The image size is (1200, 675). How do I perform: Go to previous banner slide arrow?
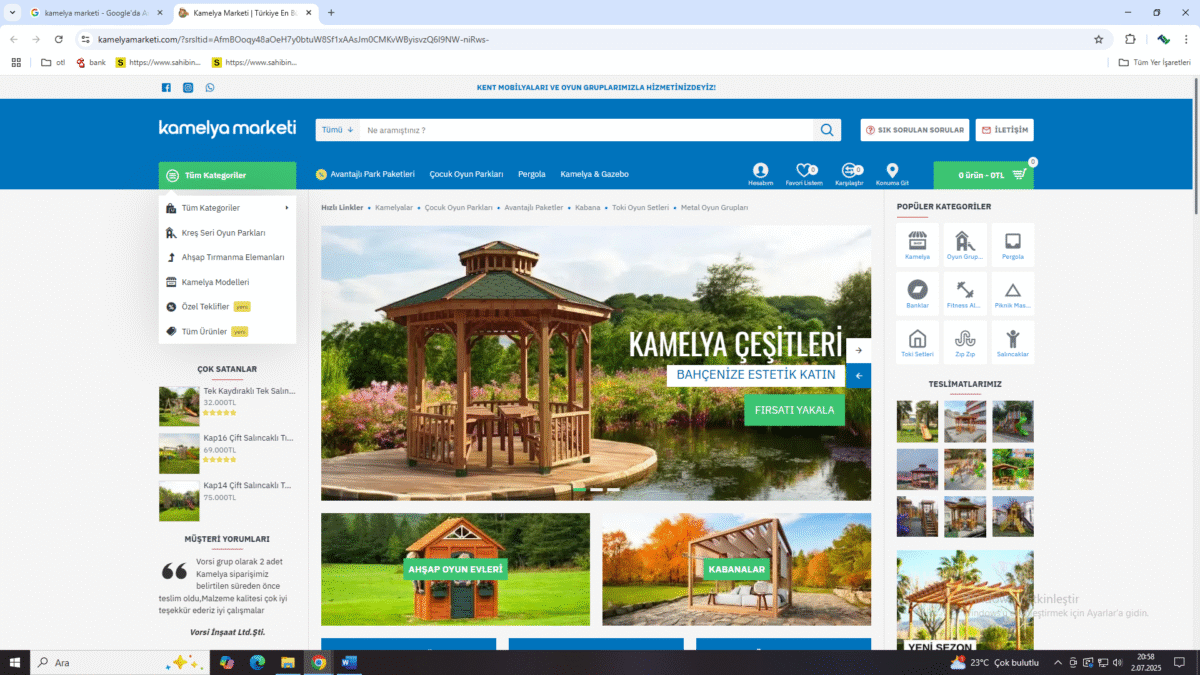(x=858, y=376)
